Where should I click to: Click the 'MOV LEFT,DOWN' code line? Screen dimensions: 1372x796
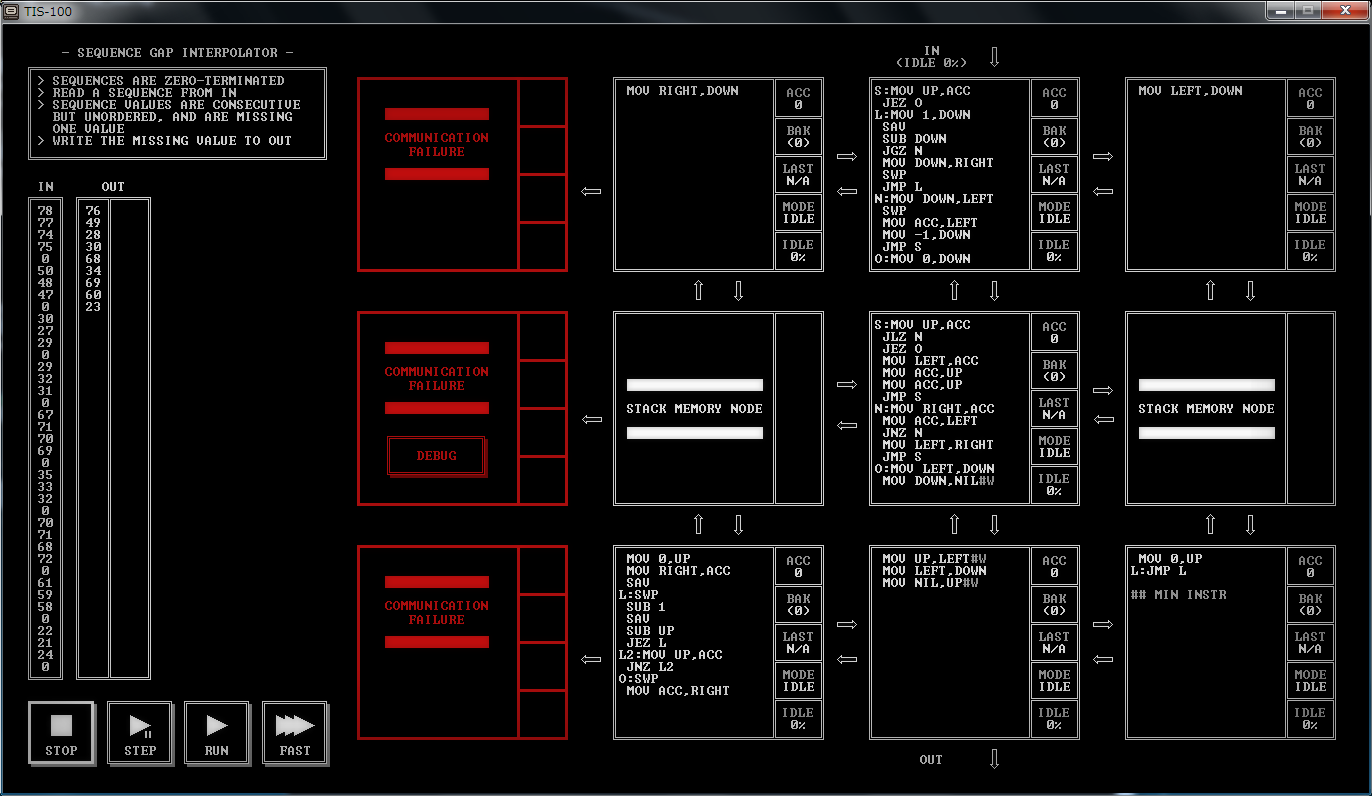(1190, 91)
